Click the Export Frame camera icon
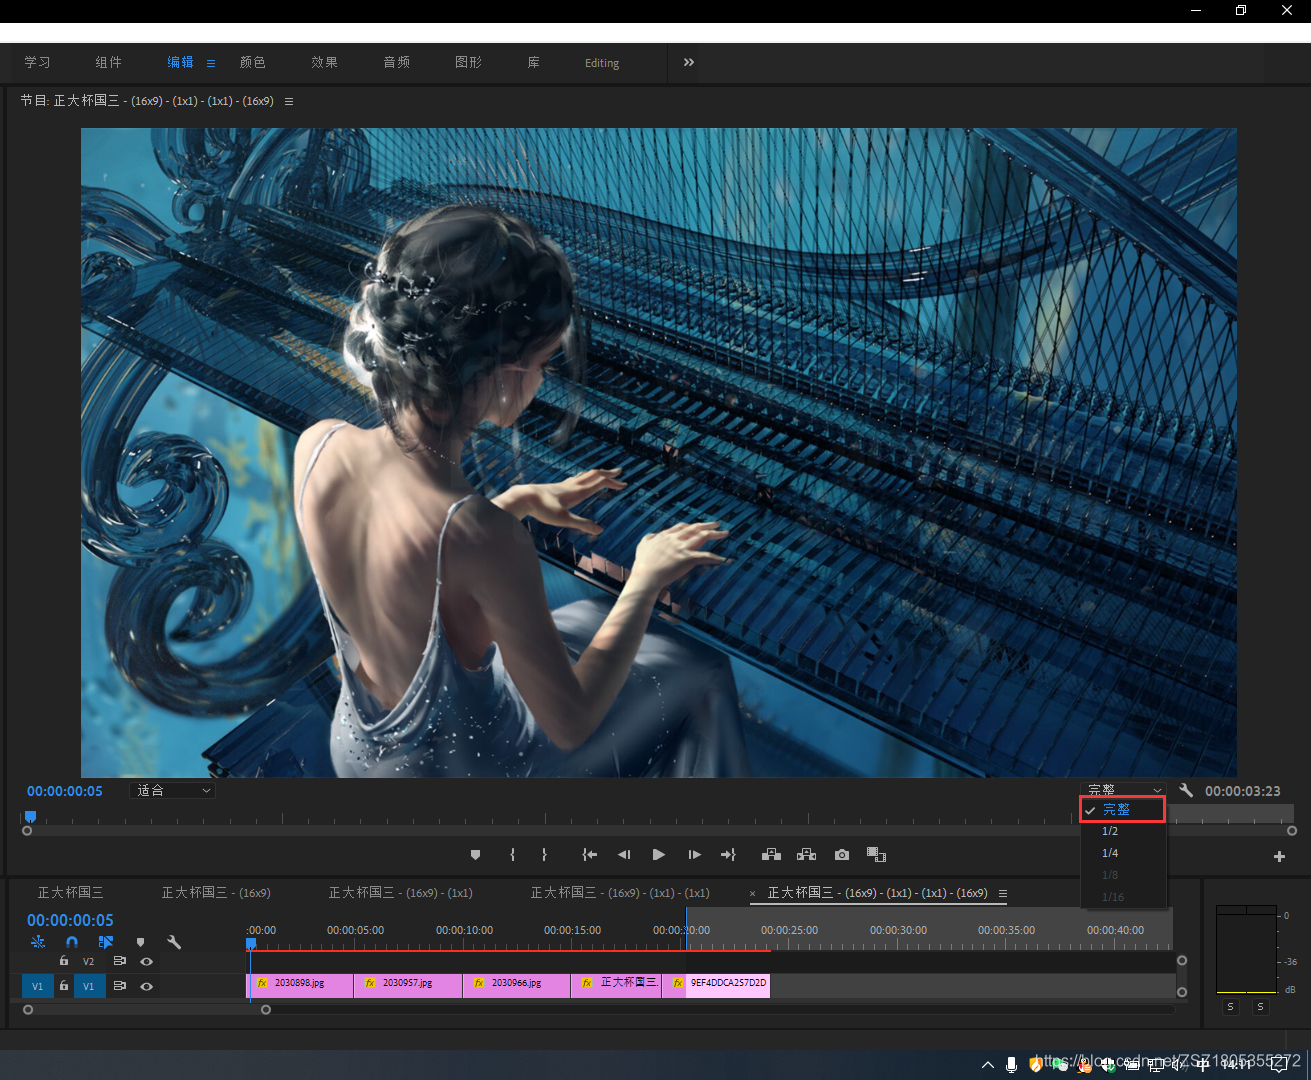 842,855
